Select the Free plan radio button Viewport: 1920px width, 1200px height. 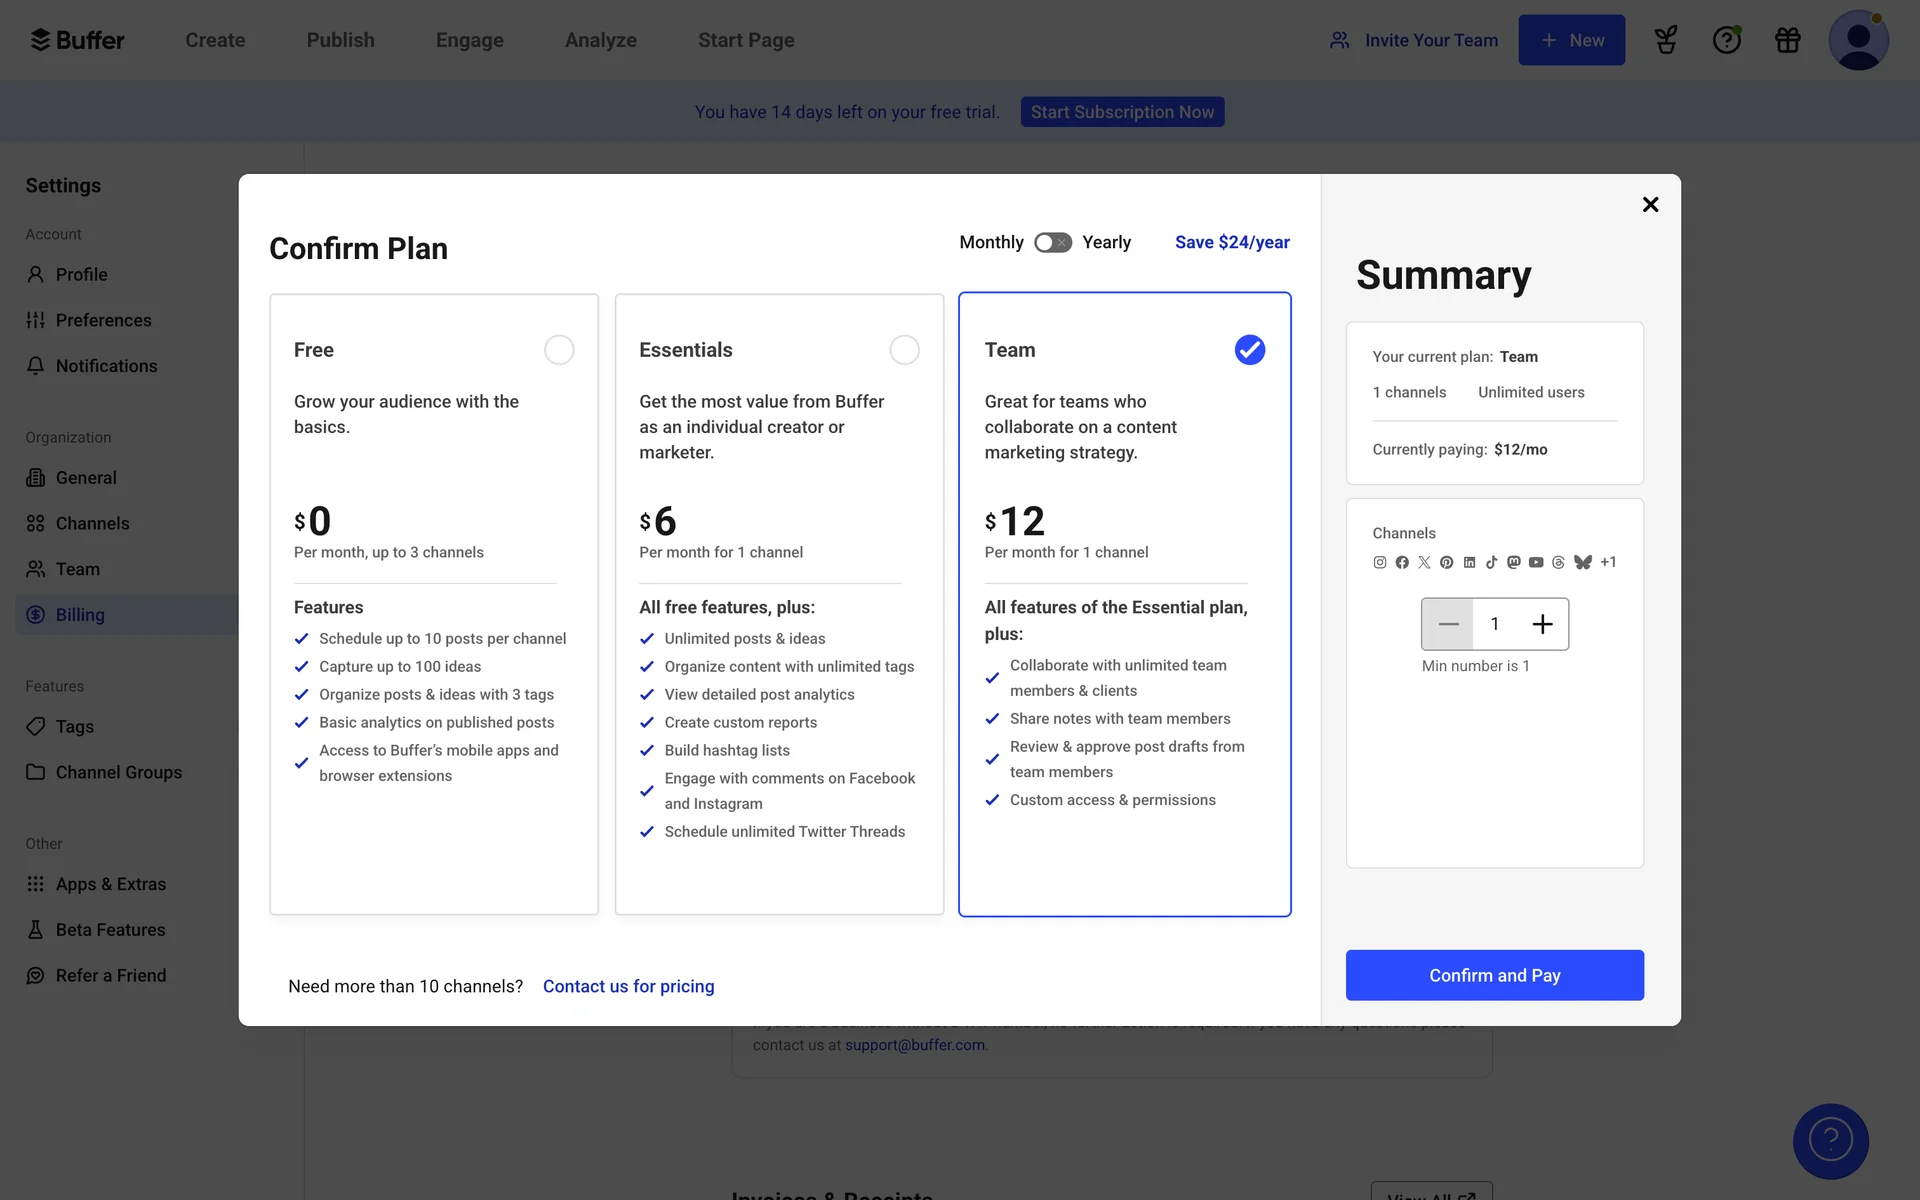pyautogui.click(x=559, y=350)
